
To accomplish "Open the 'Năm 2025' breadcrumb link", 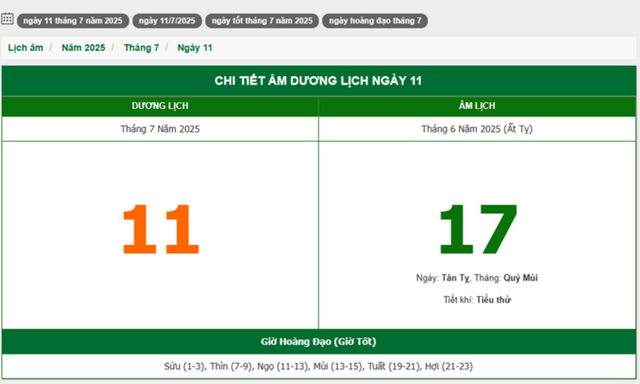I will 83,48.
